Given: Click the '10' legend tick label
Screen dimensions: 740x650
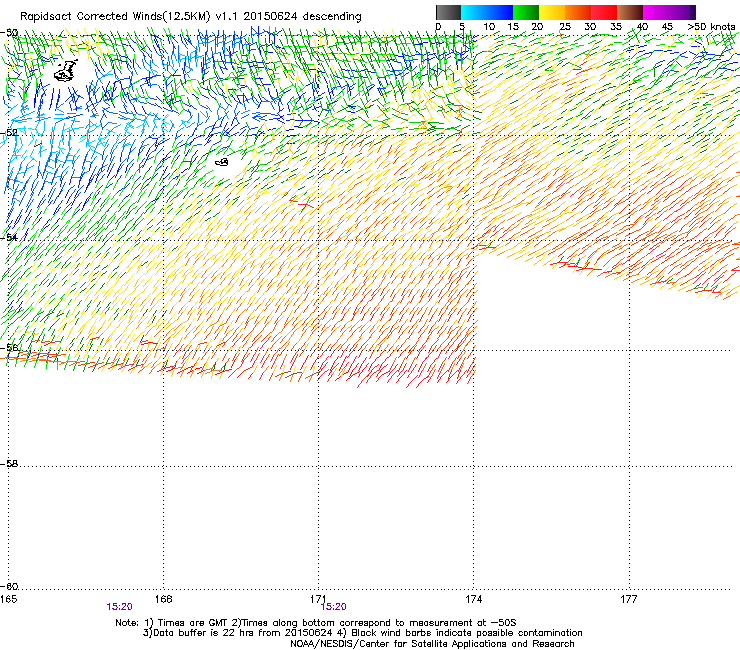Looking at the screenshot, I should [x=489, y=27].
